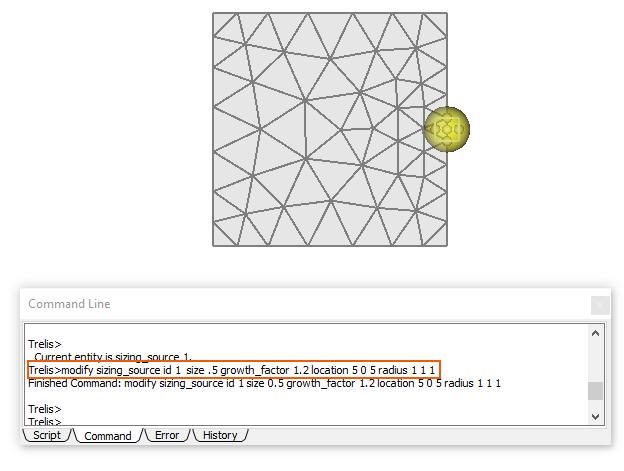The width and height of the screenshot is (624, 471).
Task: Close the Command Line panel
Action: coord(598,305)
